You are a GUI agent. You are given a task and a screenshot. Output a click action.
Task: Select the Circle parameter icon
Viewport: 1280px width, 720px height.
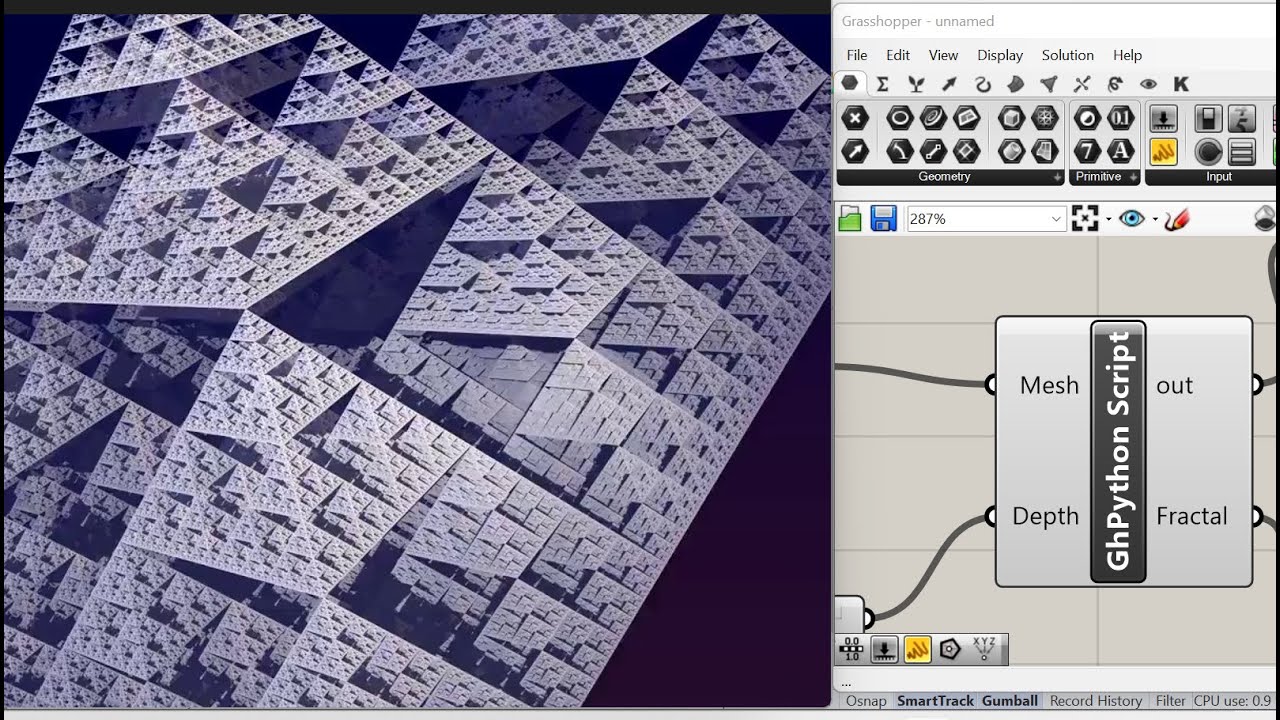(900, 119)
